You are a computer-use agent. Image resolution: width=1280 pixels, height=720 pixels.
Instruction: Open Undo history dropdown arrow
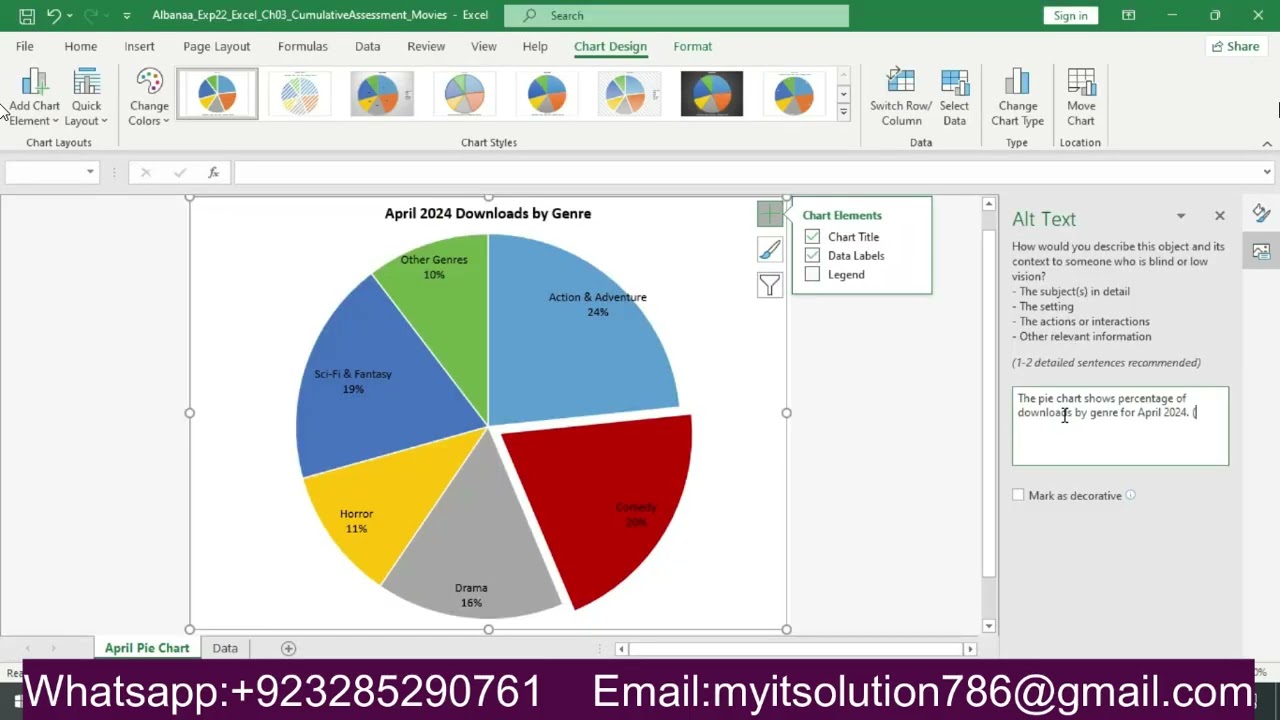point(70,16)
